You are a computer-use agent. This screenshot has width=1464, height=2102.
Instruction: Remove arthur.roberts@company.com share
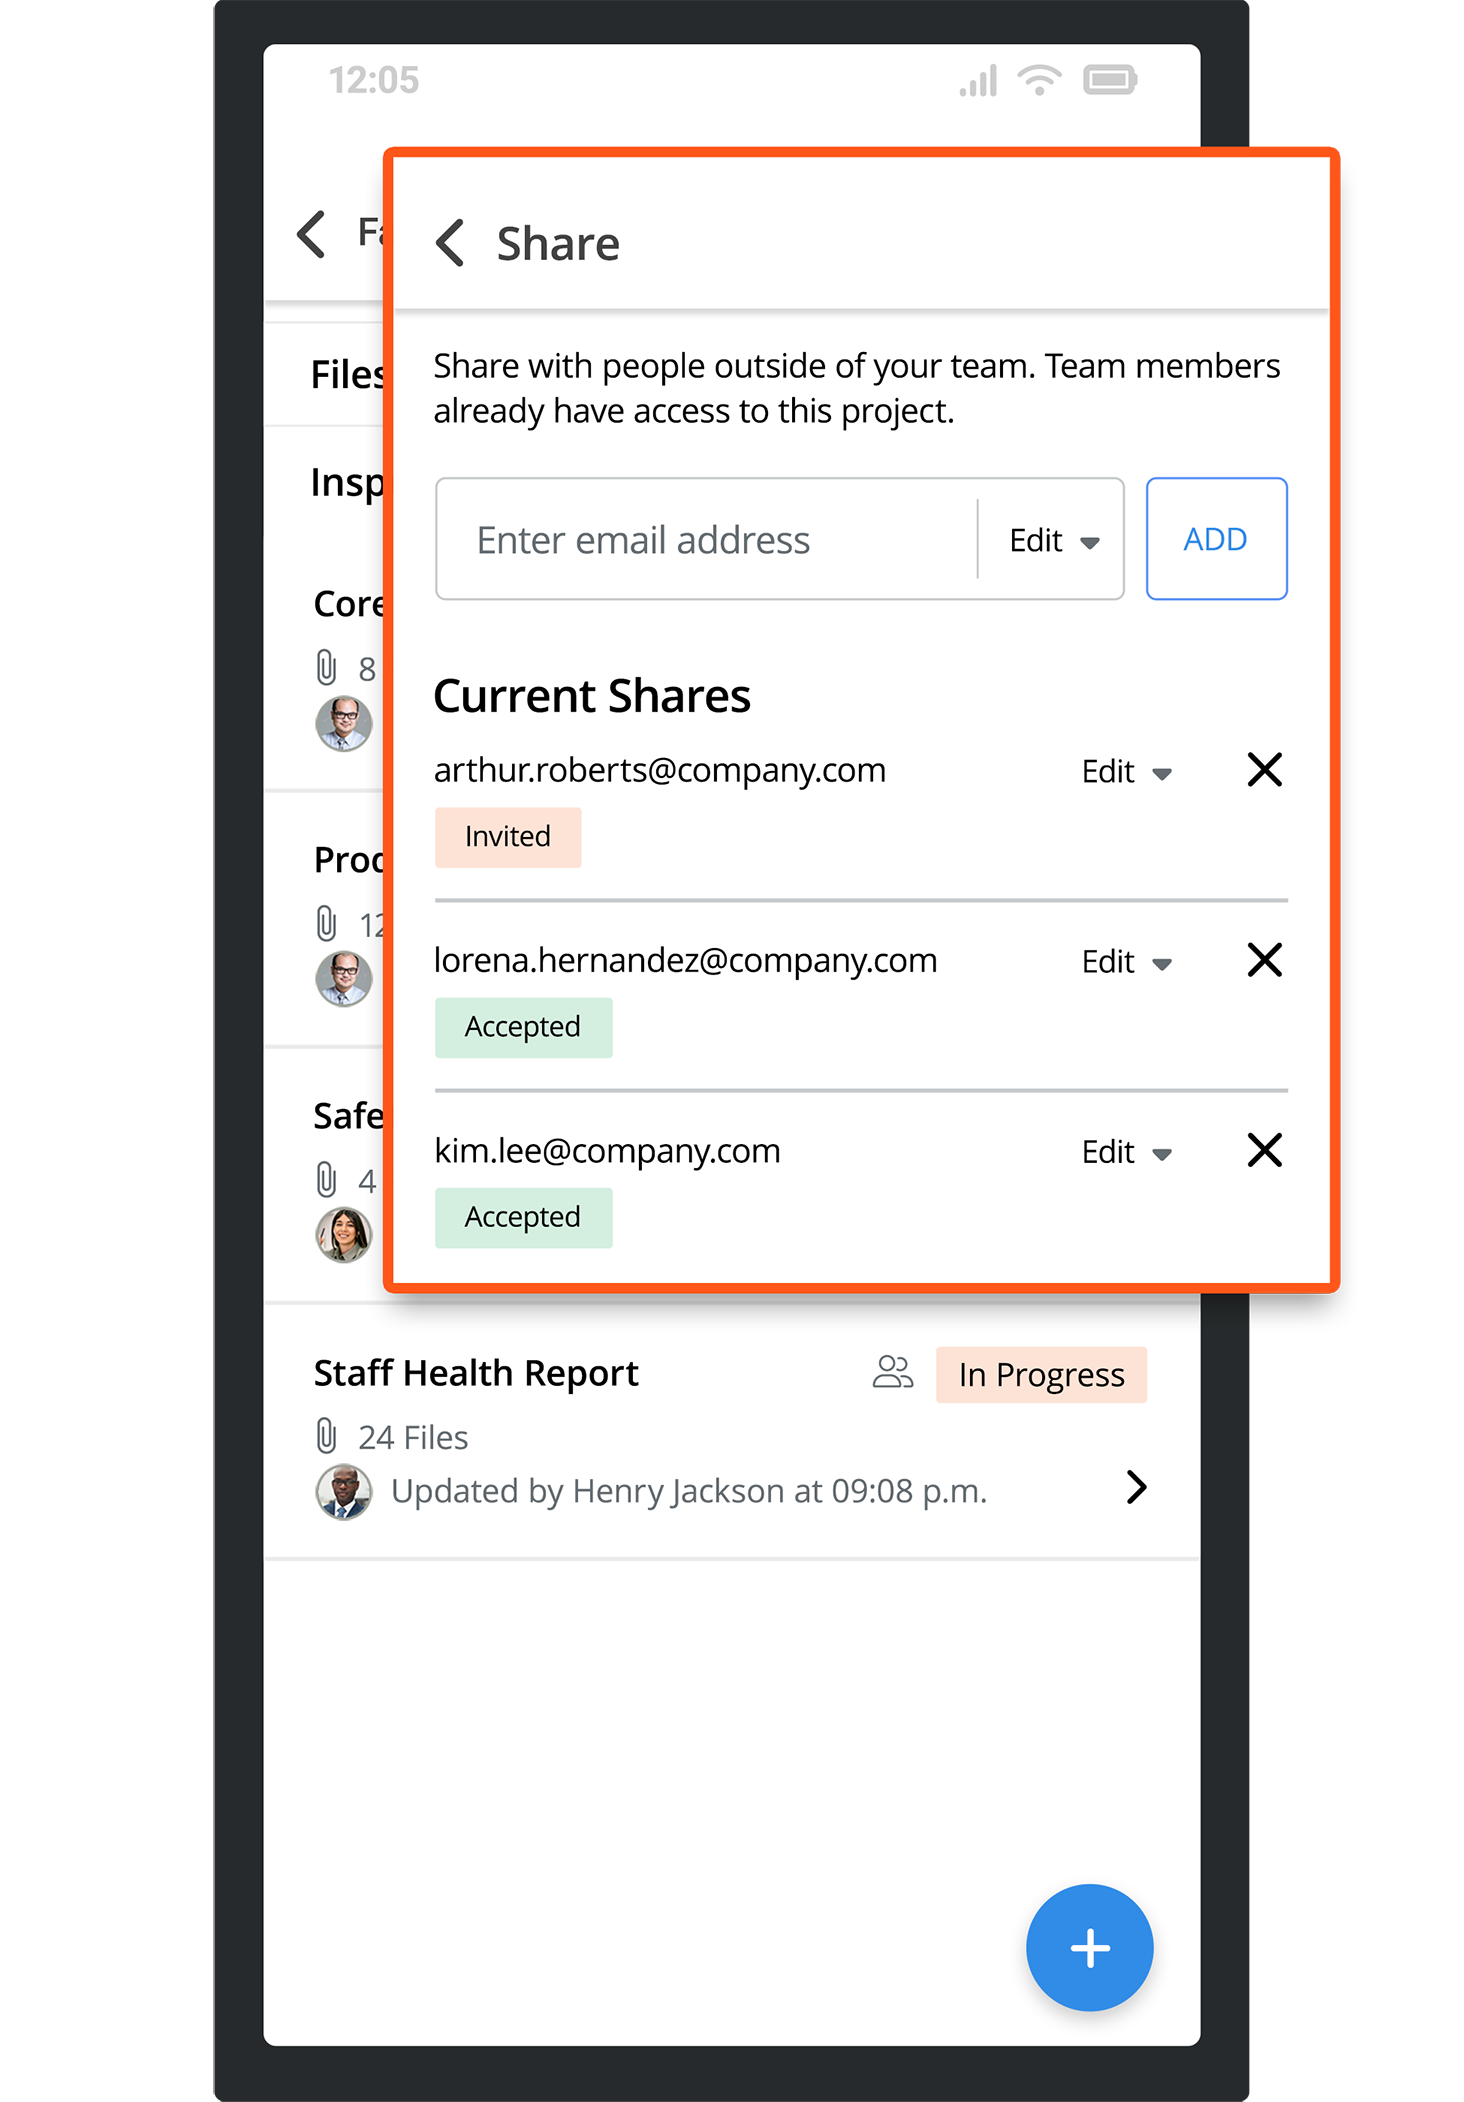[x=1264, y=770]
